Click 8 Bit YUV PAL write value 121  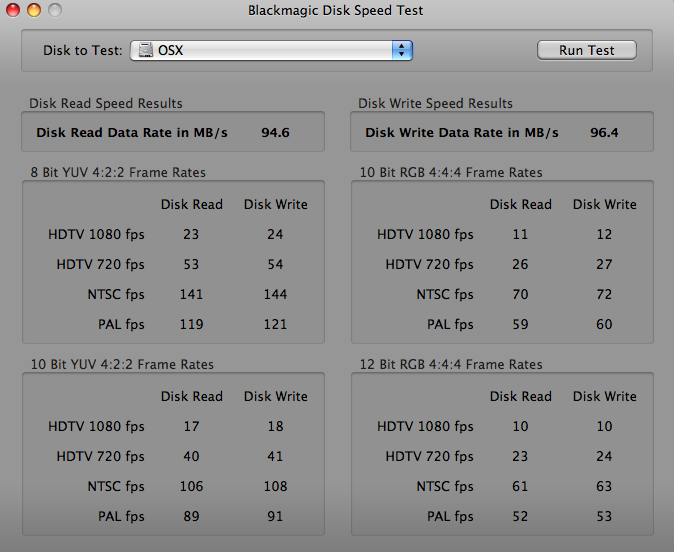(x=275, y=324)
